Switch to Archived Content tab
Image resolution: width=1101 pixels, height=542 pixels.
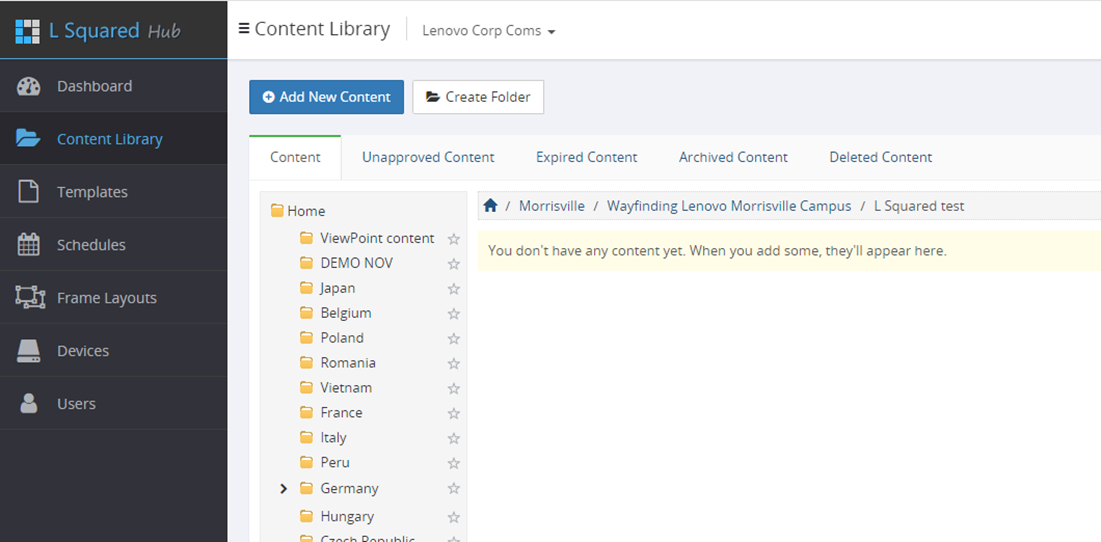coord(733,157)
